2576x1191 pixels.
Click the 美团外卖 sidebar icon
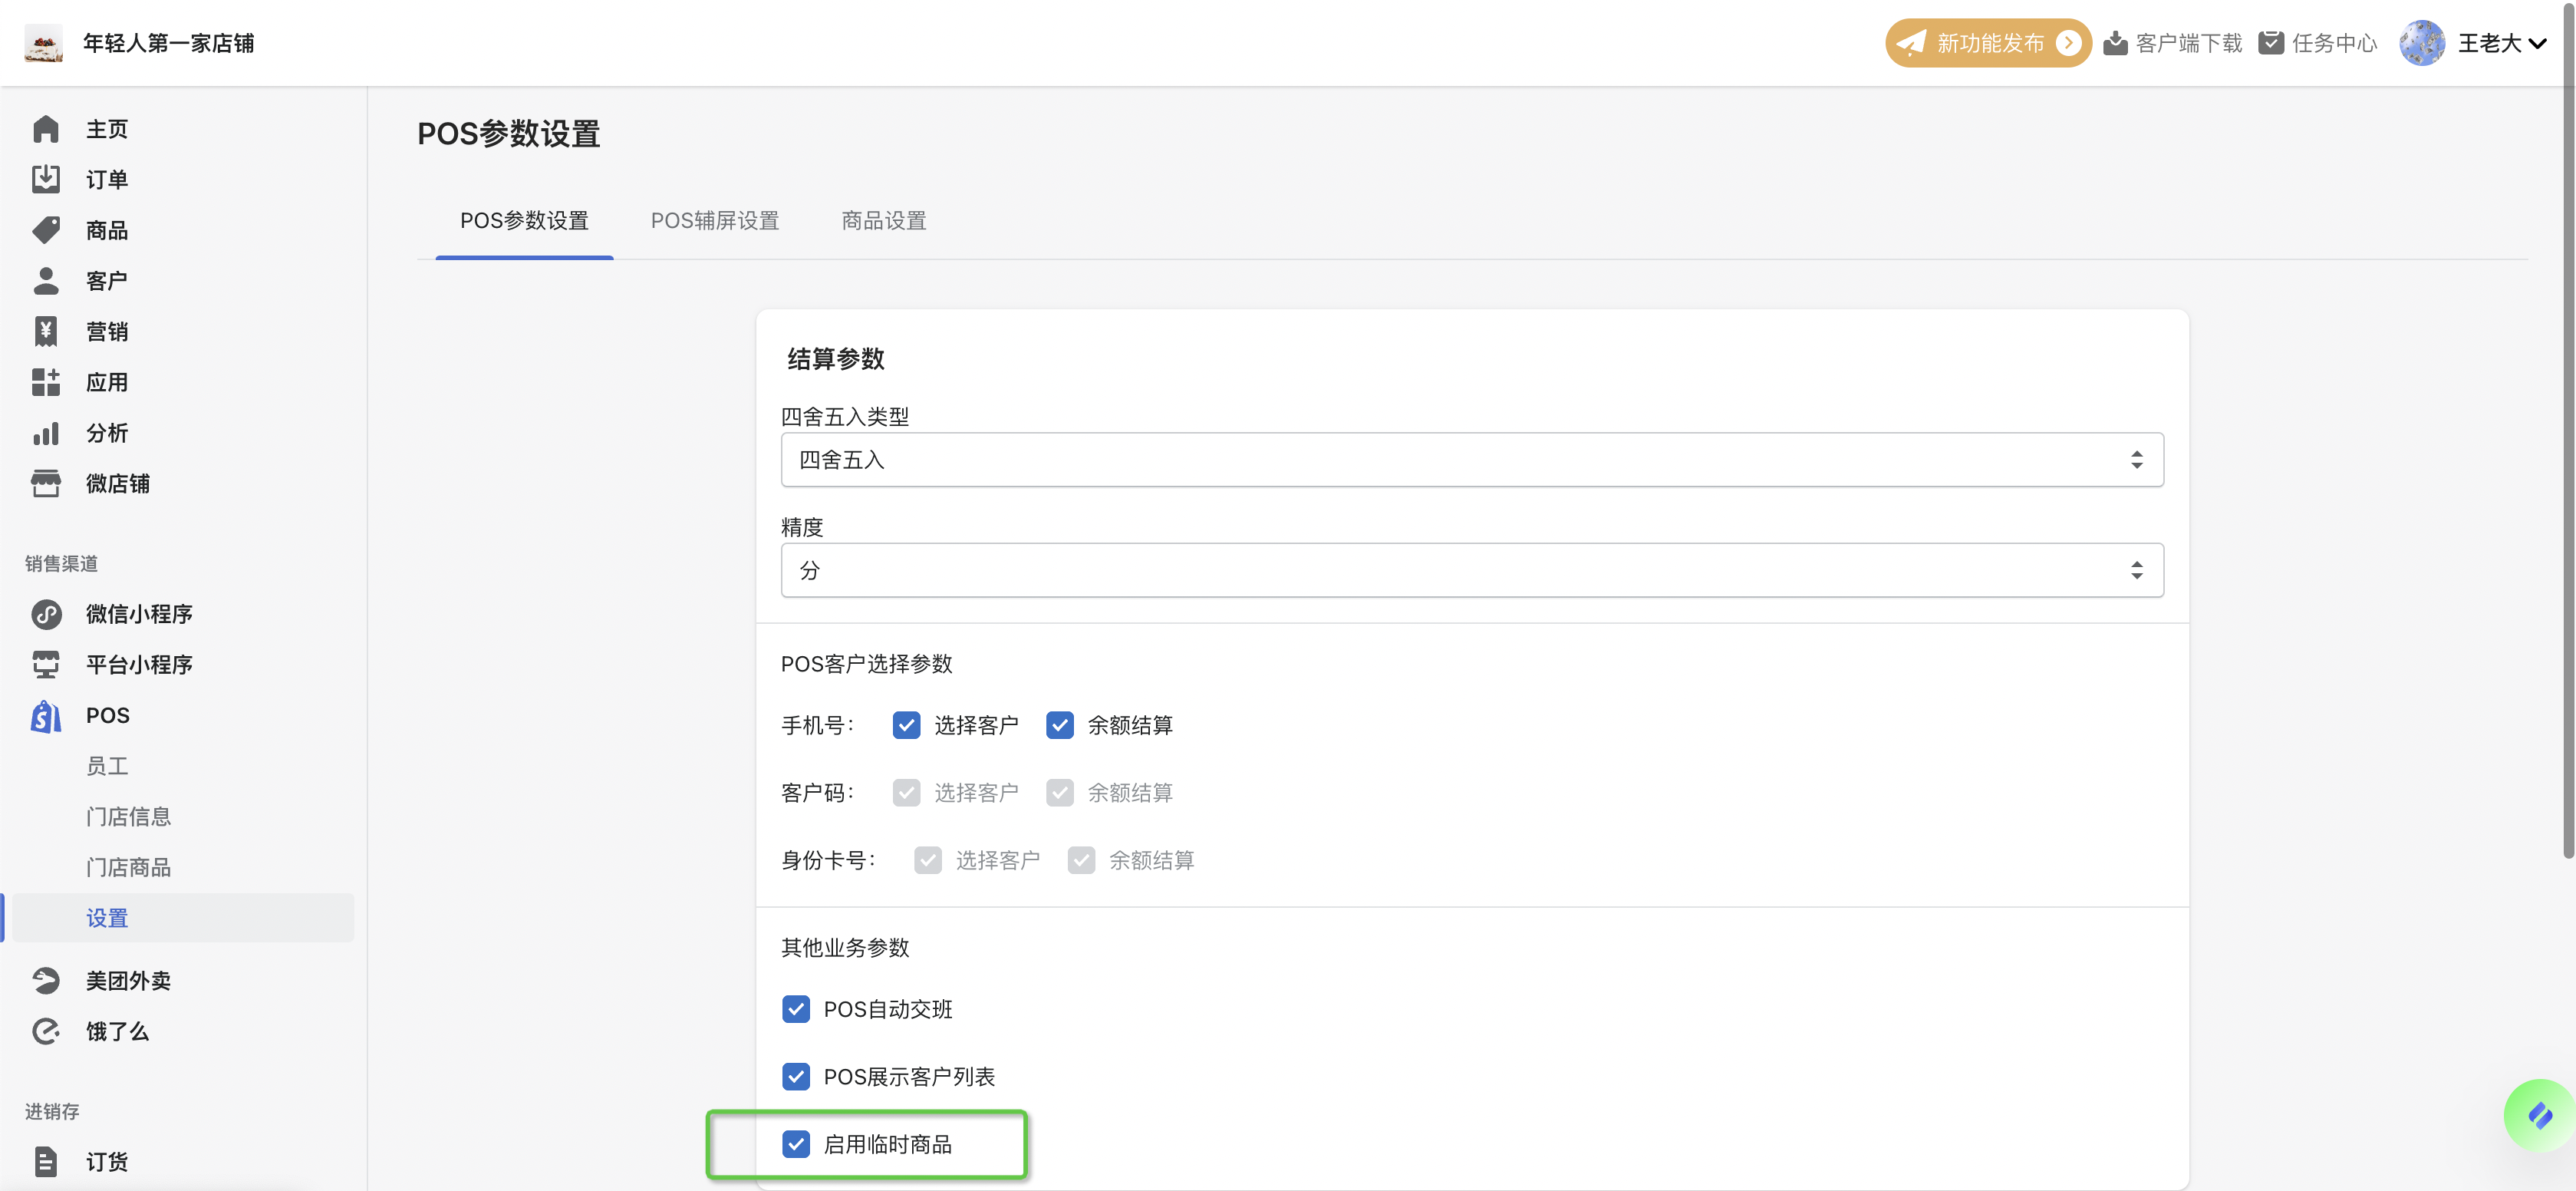46,980
